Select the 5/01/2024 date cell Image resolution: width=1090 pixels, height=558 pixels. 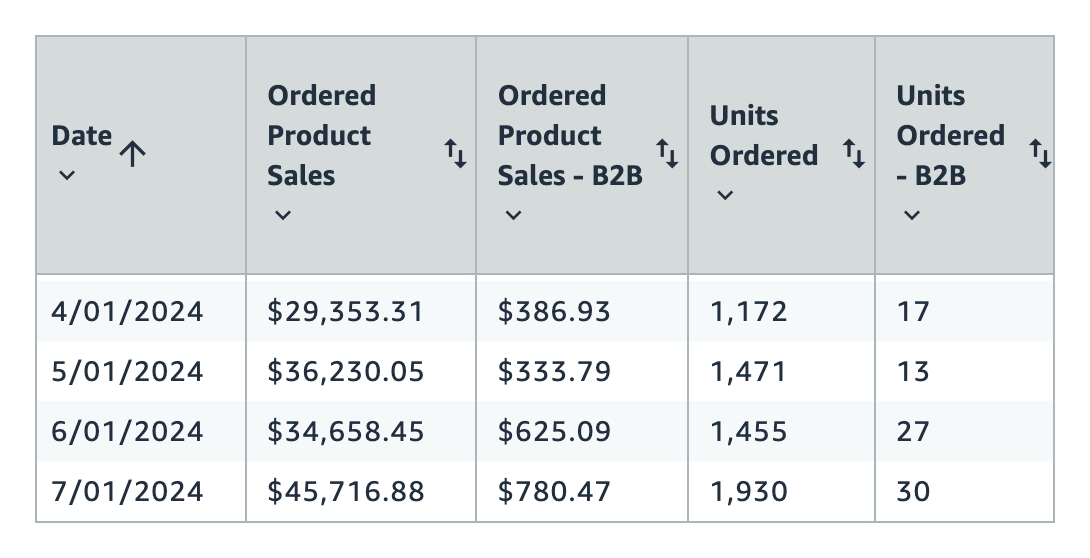pyautogui.click(x=127, y=372)
